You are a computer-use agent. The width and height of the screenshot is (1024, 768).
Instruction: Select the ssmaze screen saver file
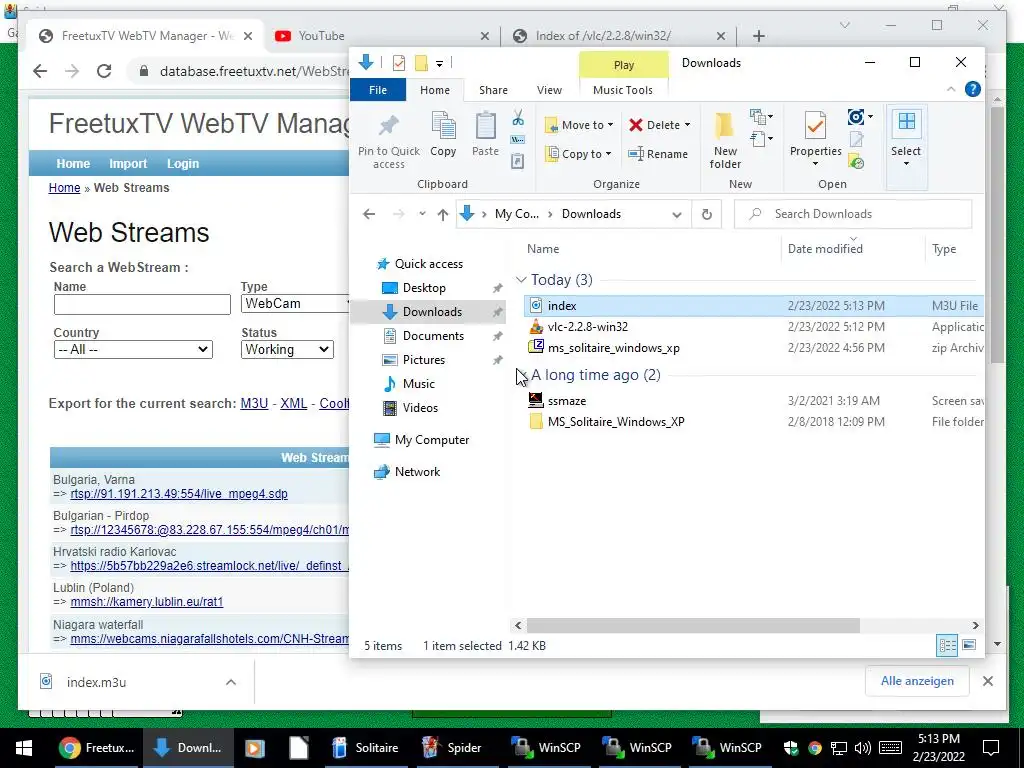(567, 401)
